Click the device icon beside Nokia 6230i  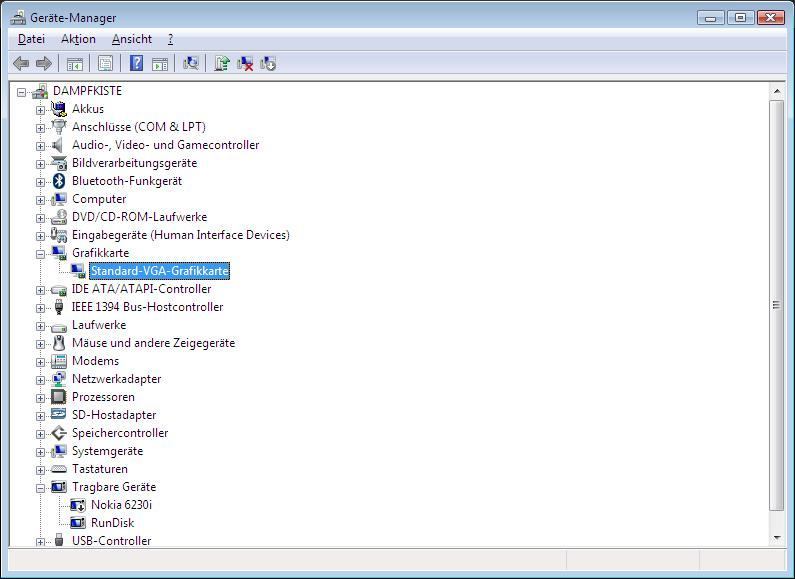78,505
